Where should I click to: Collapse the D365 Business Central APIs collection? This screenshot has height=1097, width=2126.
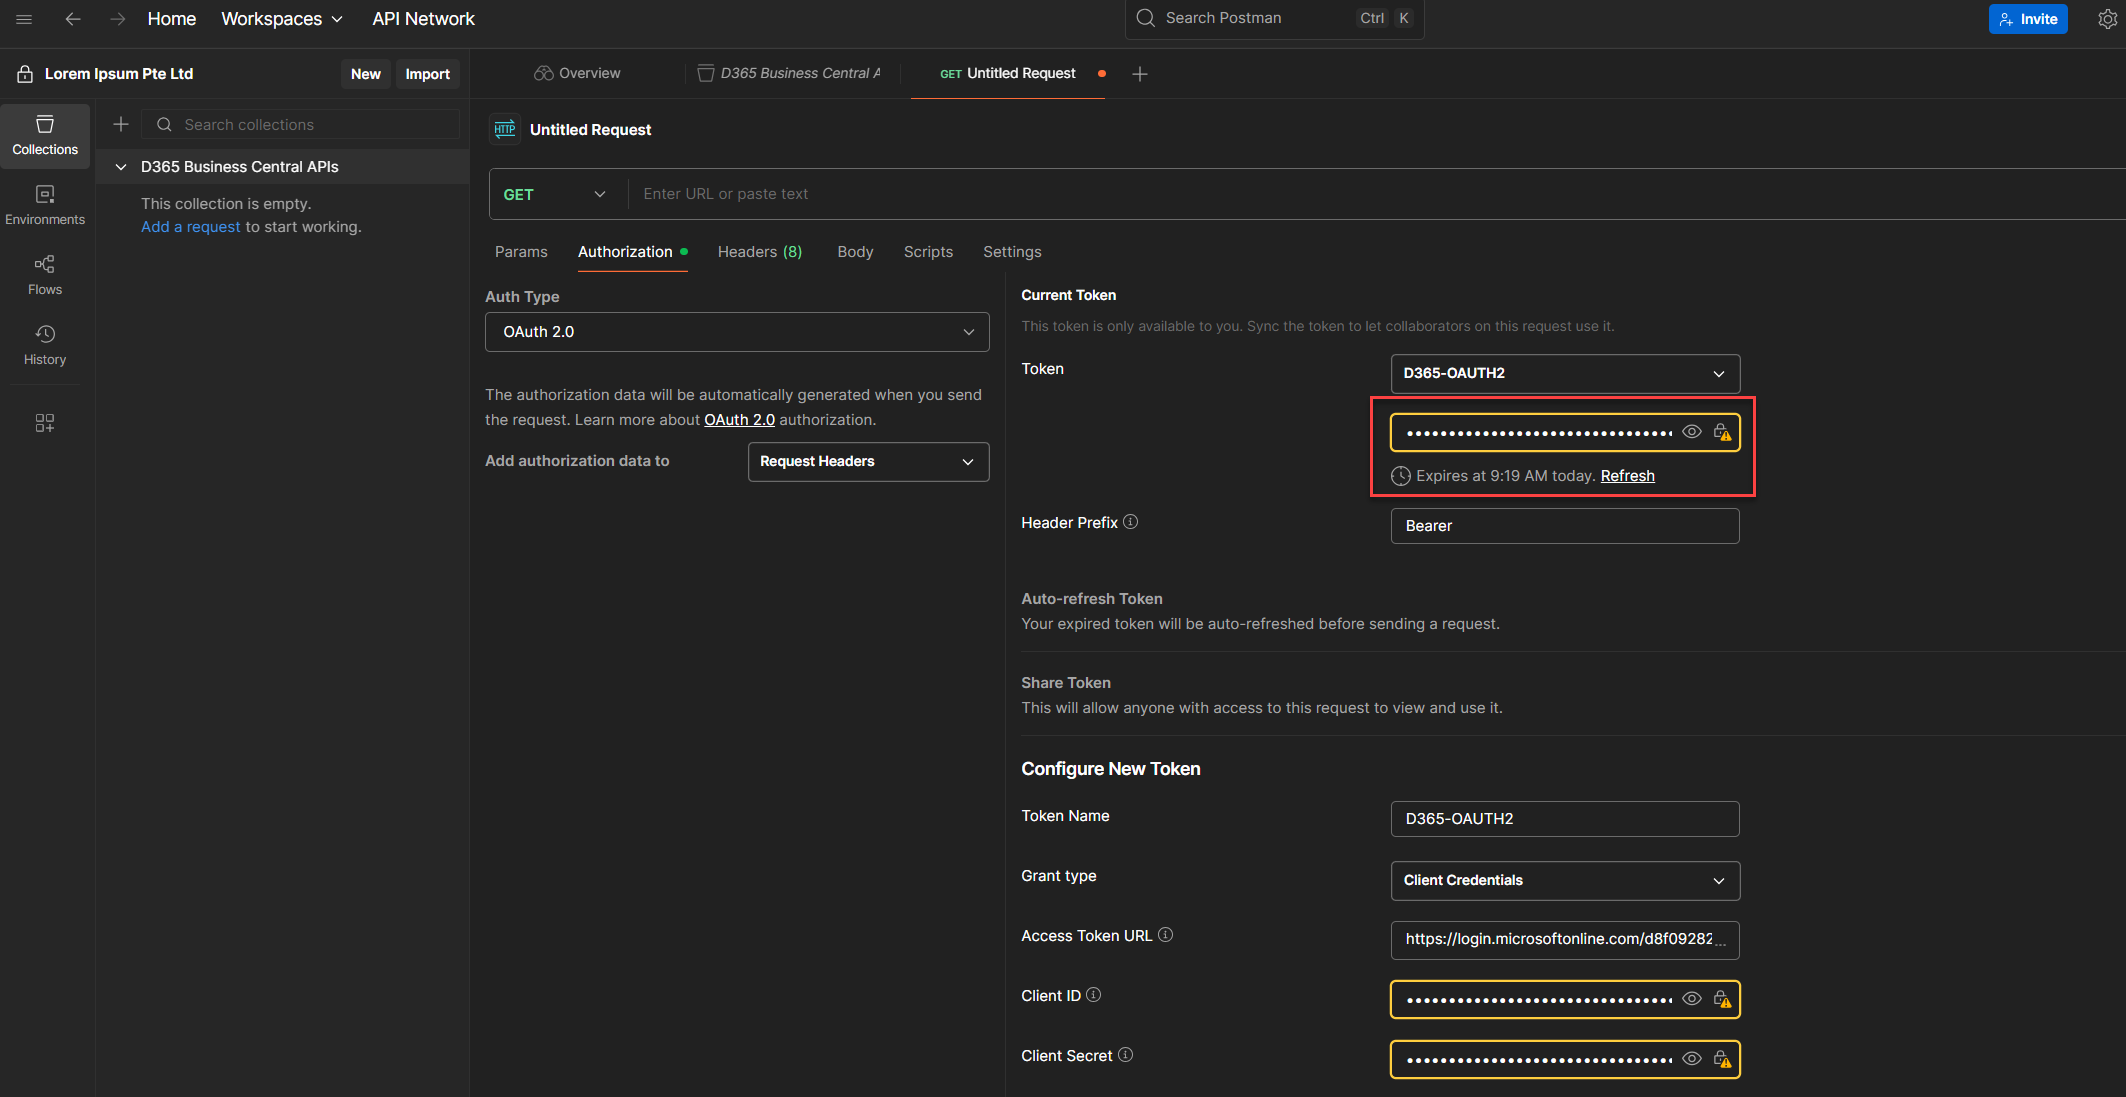(x=121, y=167)
